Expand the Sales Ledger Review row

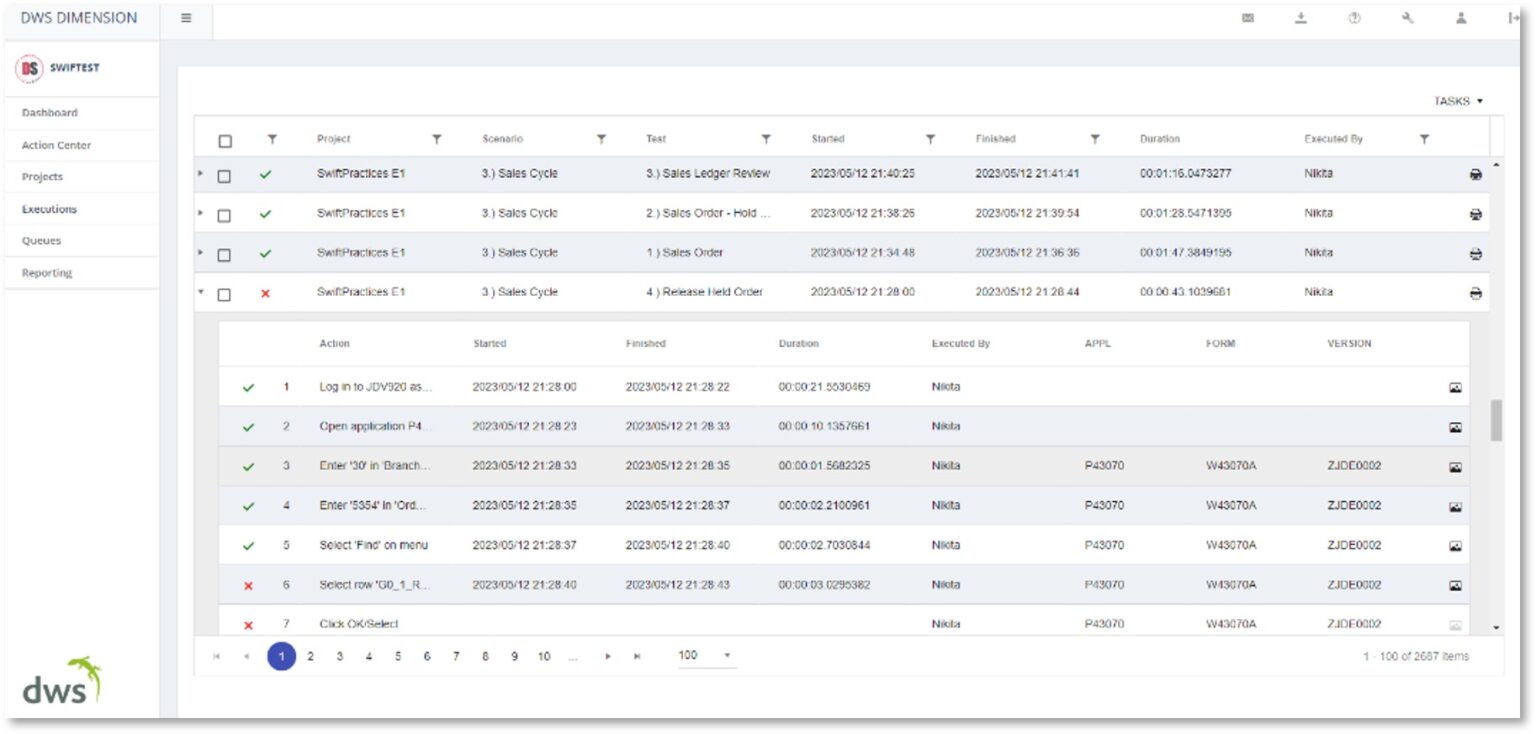point(200,173)
